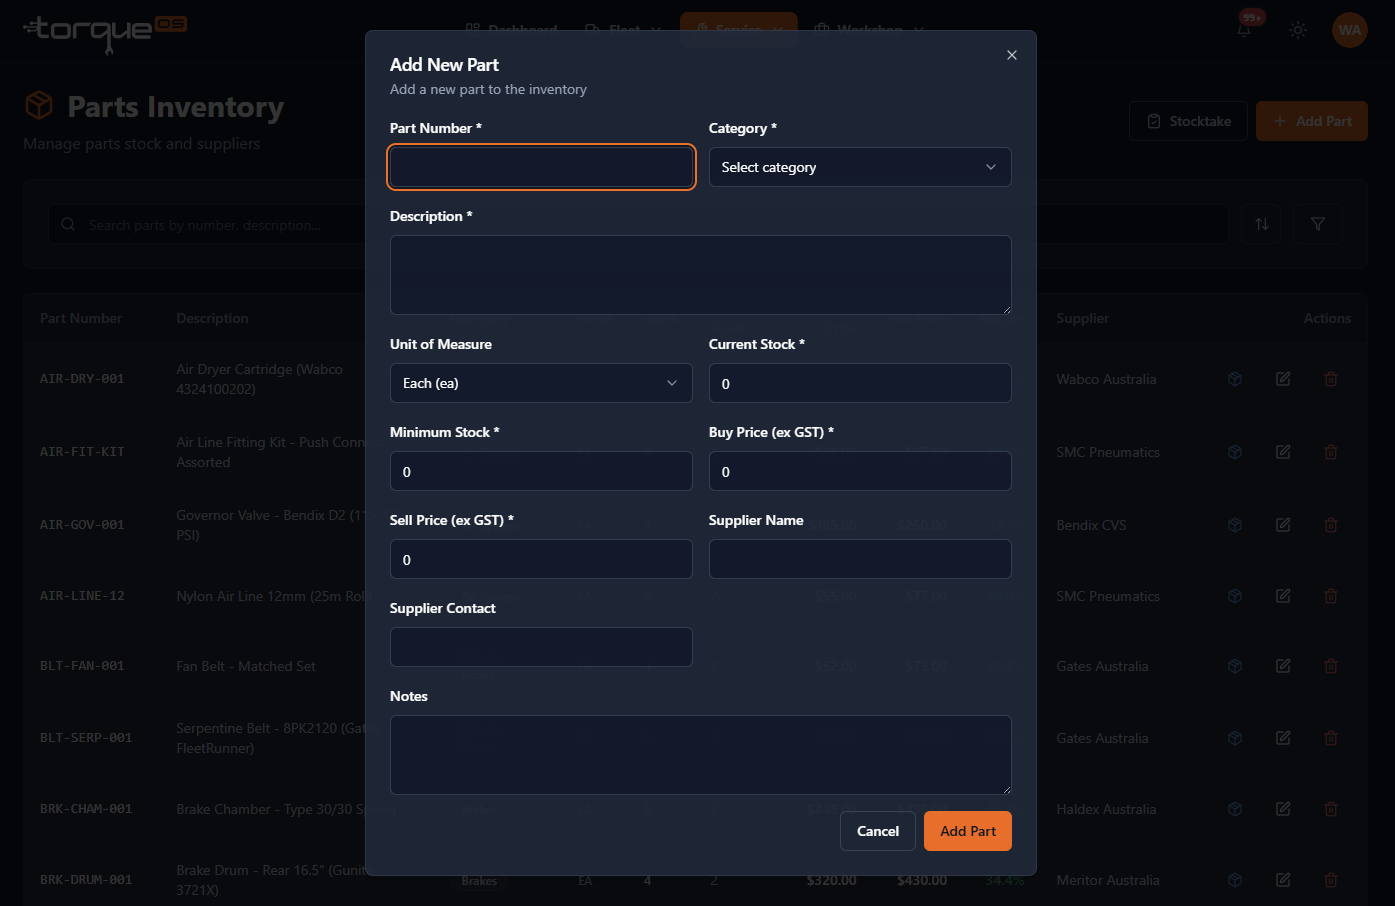Screen dimensions: 1395x906
Task: Open the Workshop menu in top navigation
Action: point(868,29)
